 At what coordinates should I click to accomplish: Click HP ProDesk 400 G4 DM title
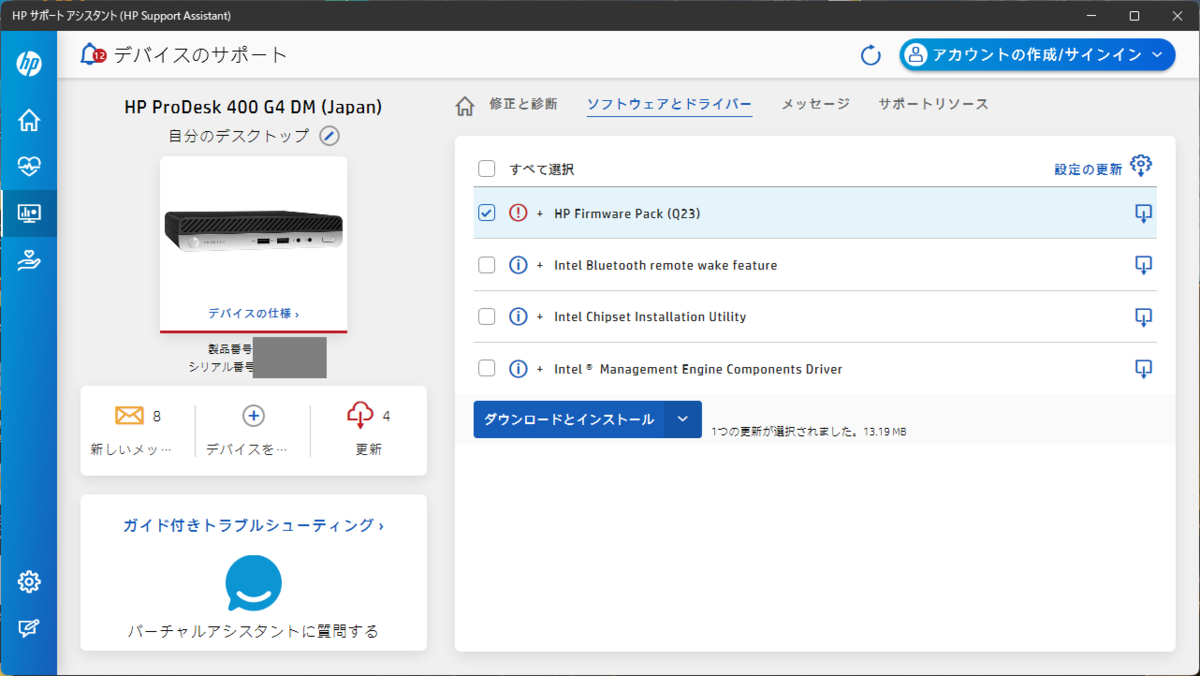click(253, 107)
